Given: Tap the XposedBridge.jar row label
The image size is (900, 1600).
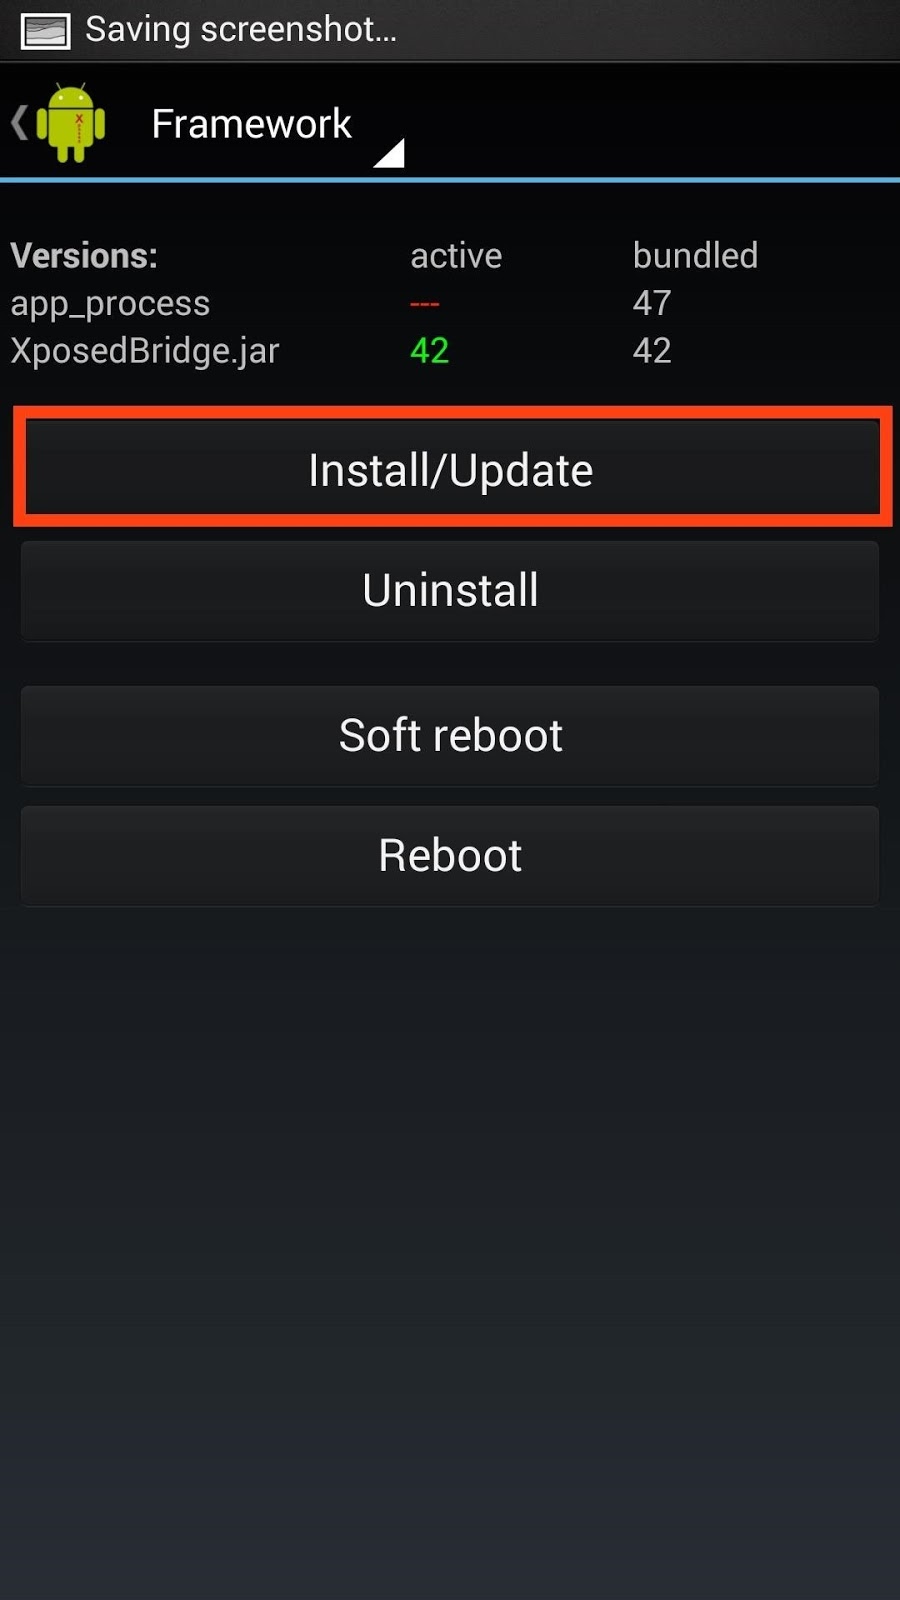Looking at the screenshot, I should point(145,351).
